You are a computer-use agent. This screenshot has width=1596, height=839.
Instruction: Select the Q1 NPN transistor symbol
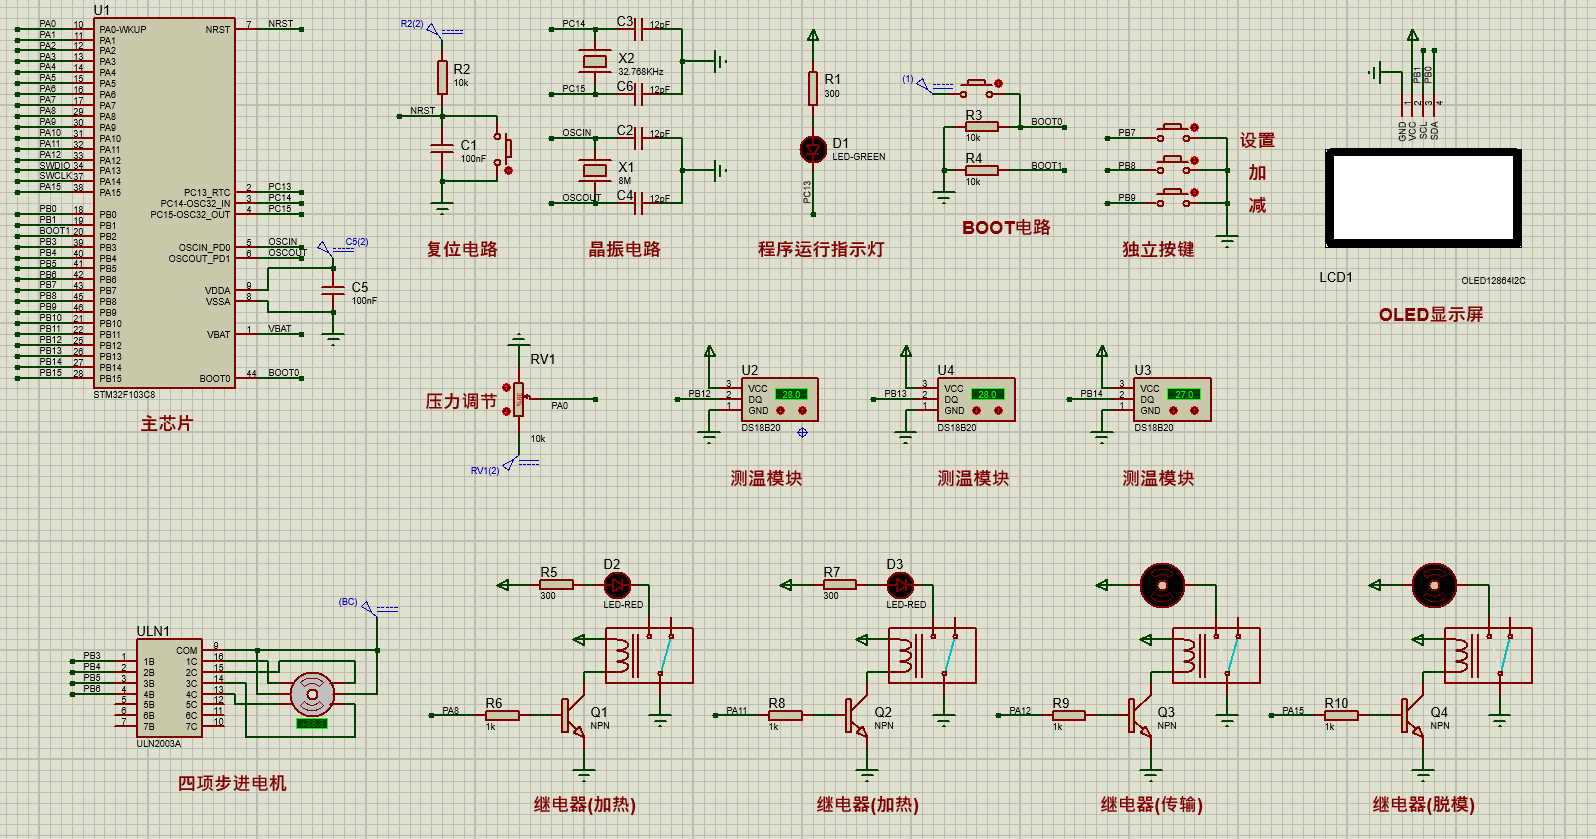tap(572, 717)
